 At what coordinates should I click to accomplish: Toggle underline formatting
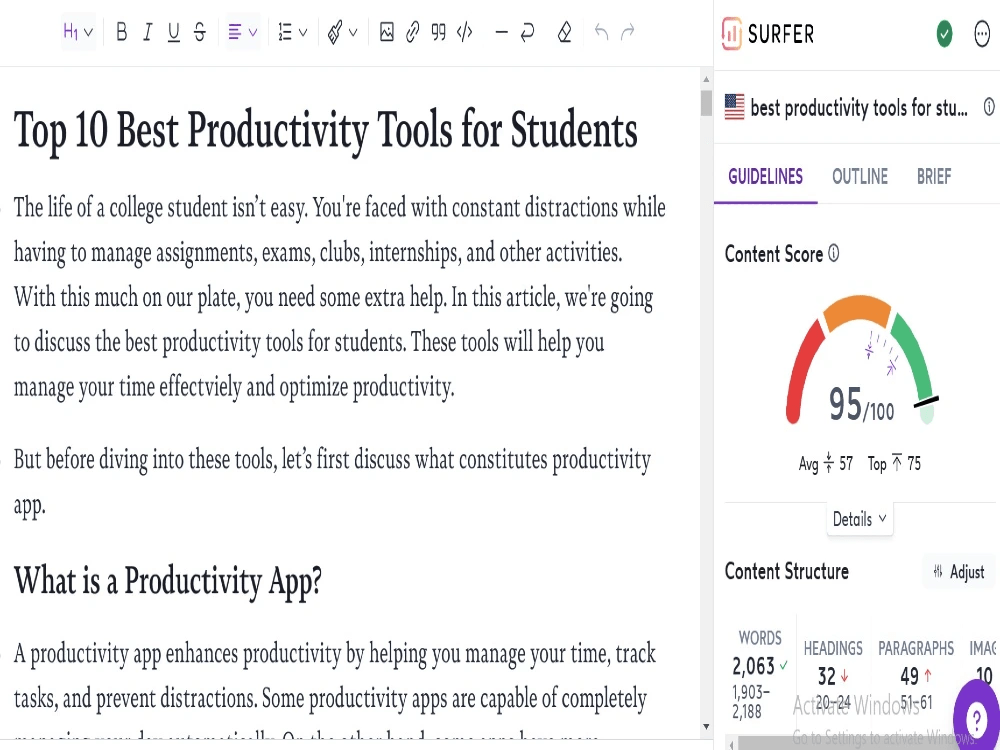(x=173, y=32)
